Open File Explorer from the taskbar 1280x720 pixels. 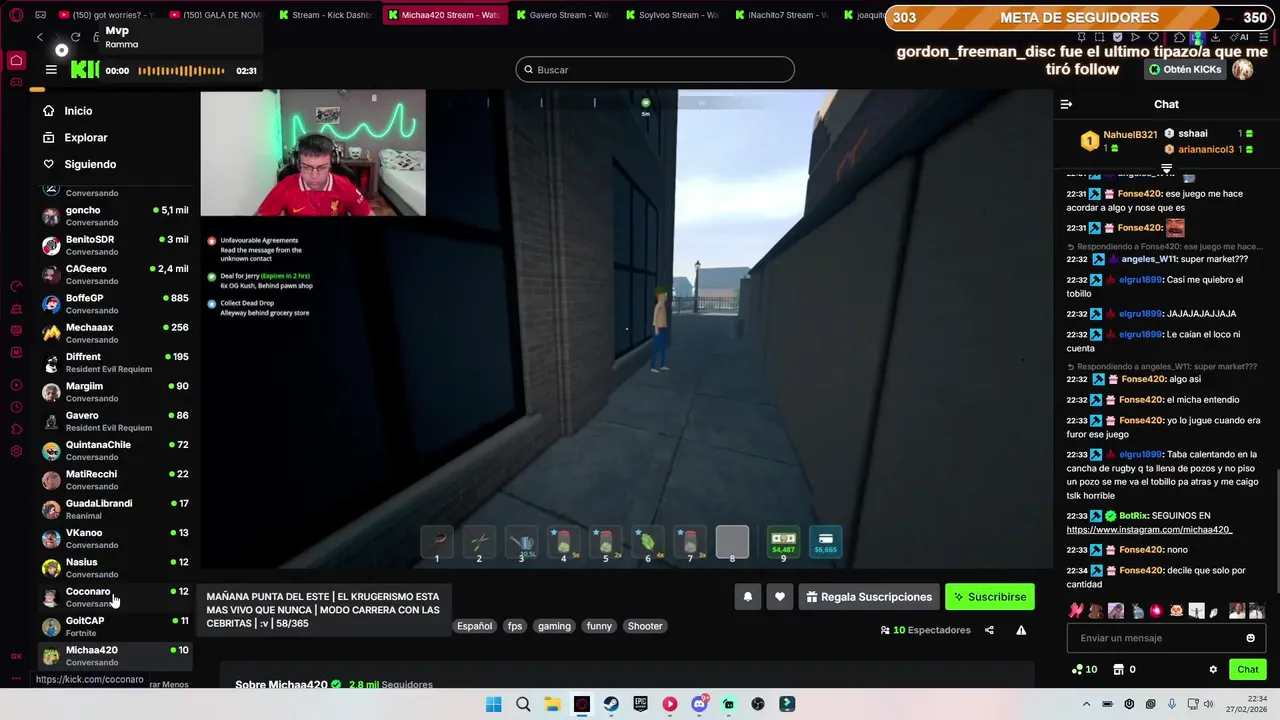coord(552,704)
